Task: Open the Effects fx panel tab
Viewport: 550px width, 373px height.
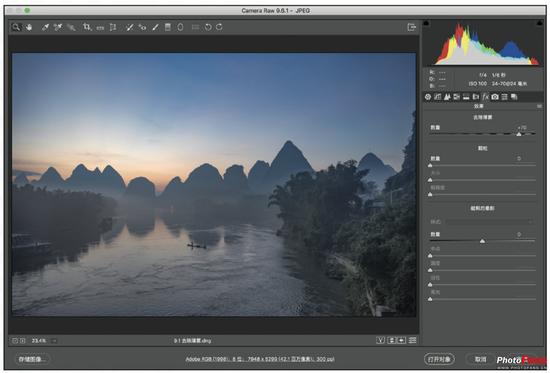Action: (485, 97)
